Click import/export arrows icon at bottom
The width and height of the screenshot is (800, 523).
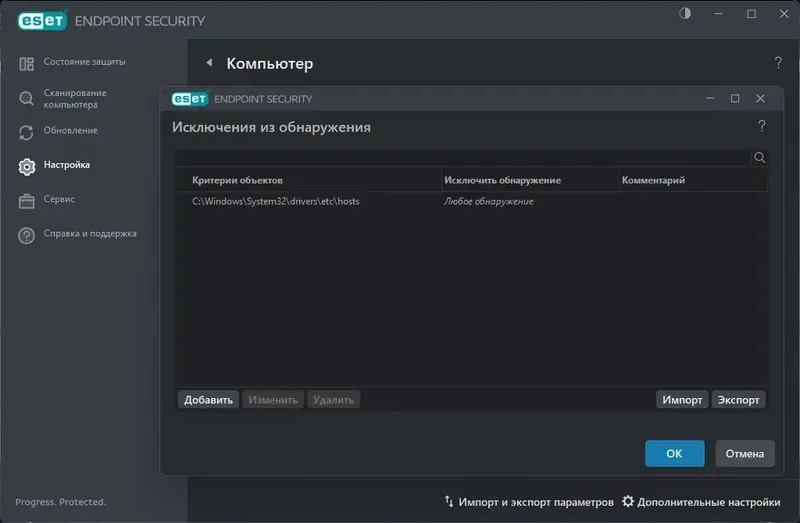[x=449, y=502]
